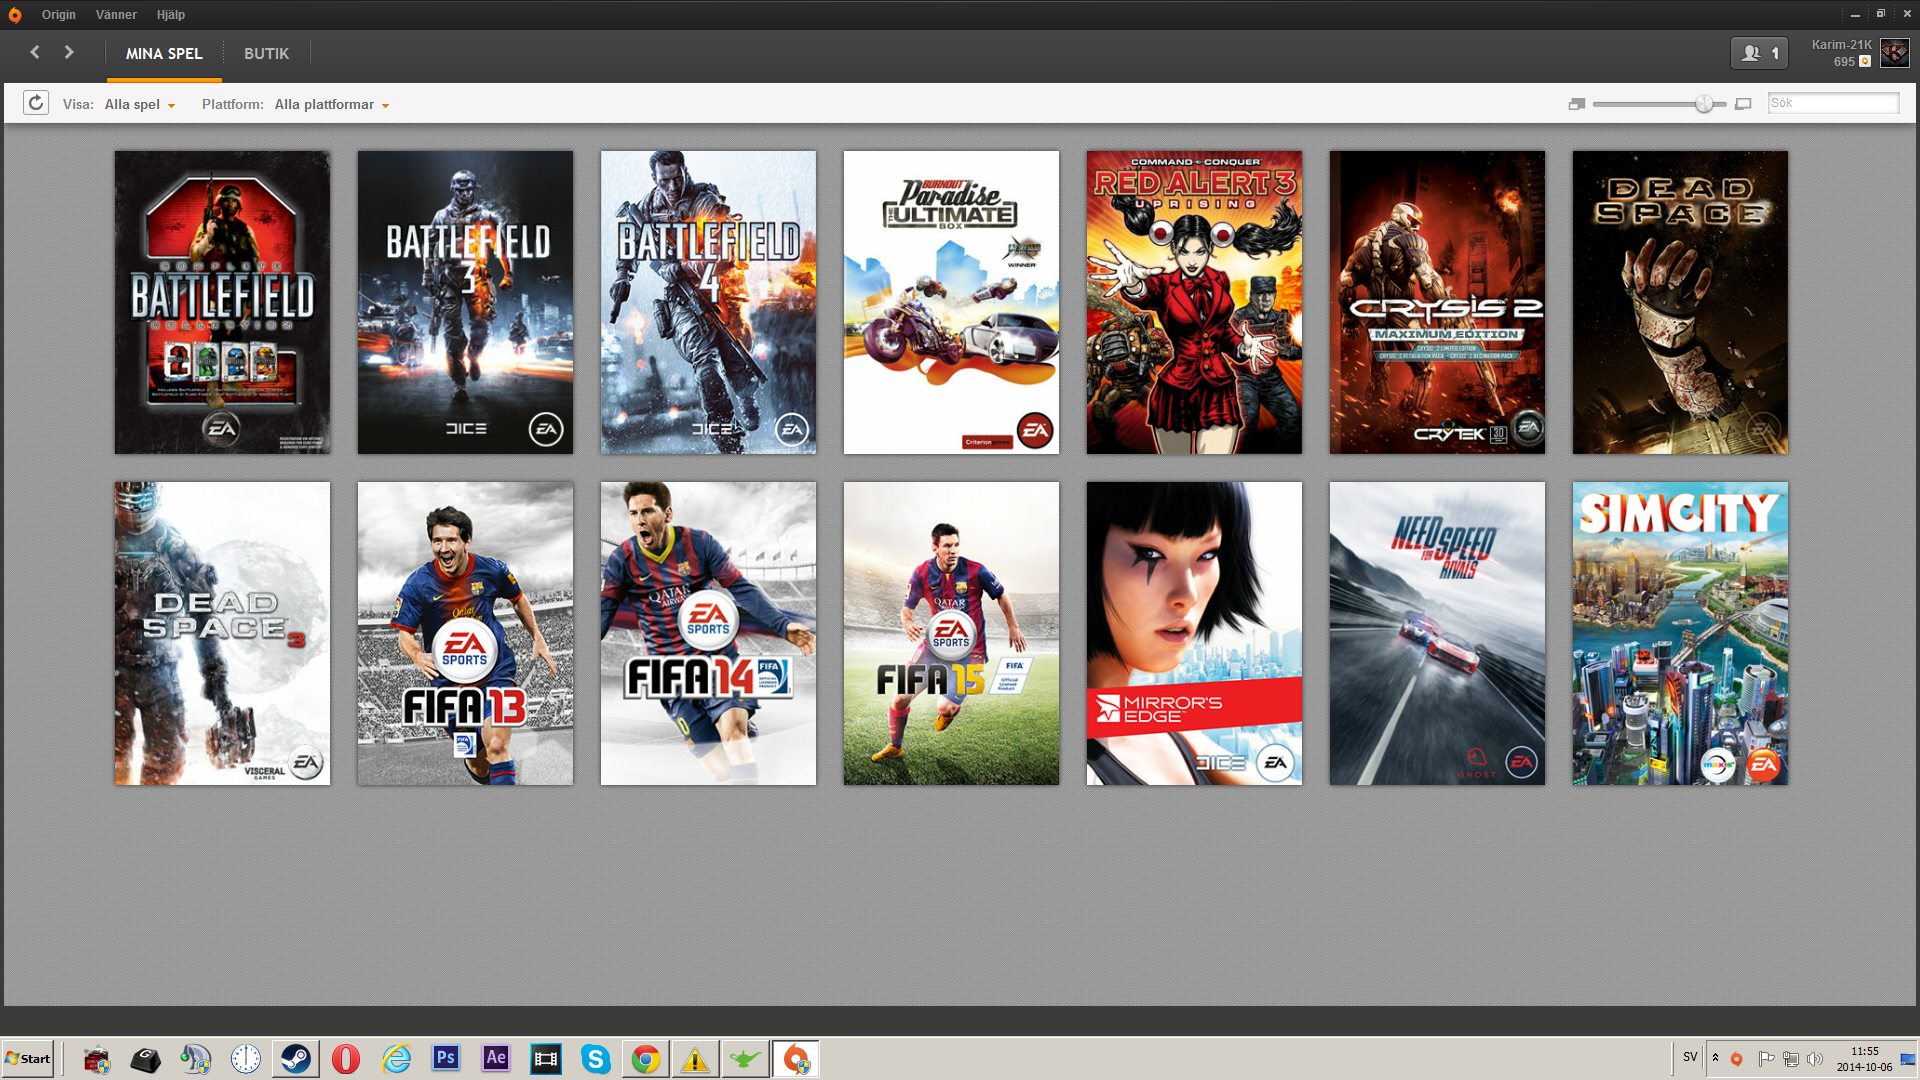Open the yellow warning triangle taskbar app
Image resolution: width=1920 pixels, height=1080 pixels.
(x=696, y=1059)
